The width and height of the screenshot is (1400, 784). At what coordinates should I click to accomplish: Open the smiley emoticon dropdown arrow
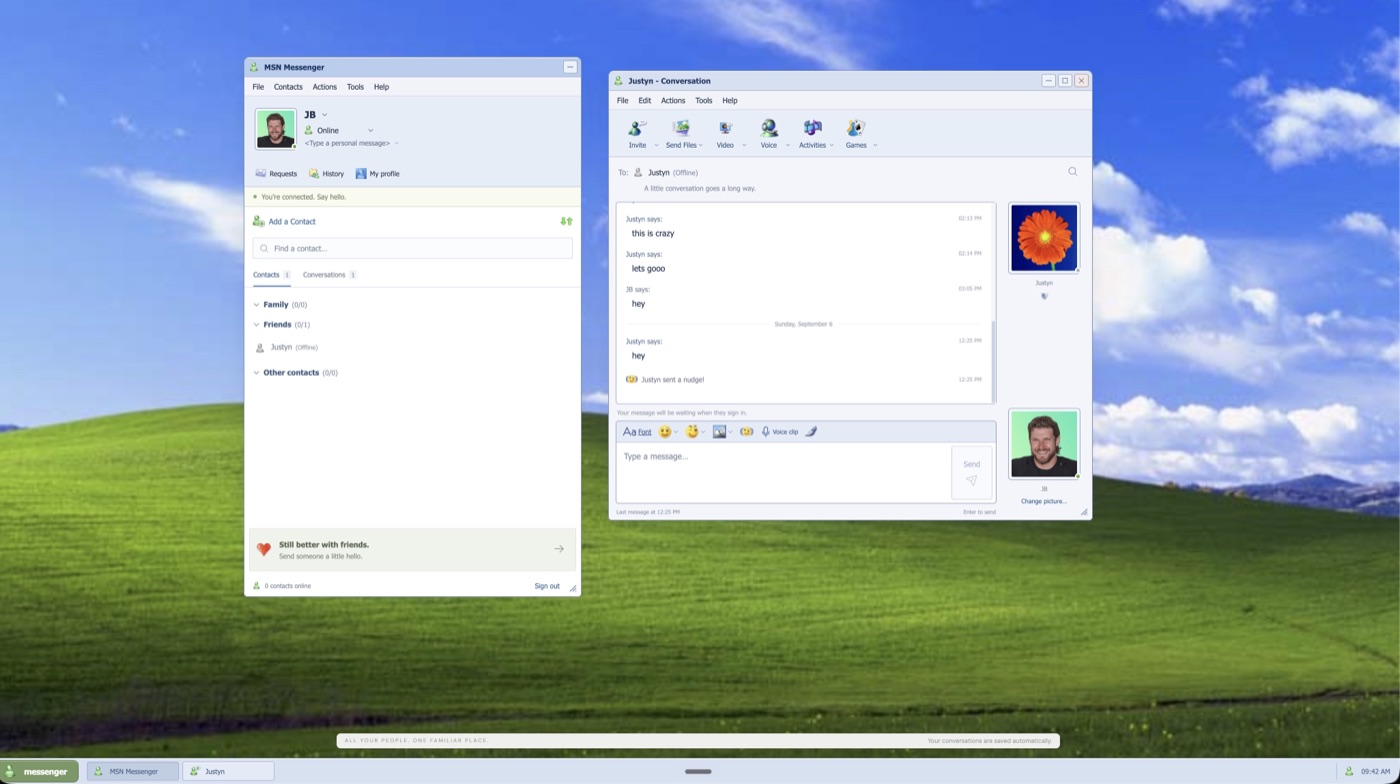pyautogui.click(x=676, y=433)
